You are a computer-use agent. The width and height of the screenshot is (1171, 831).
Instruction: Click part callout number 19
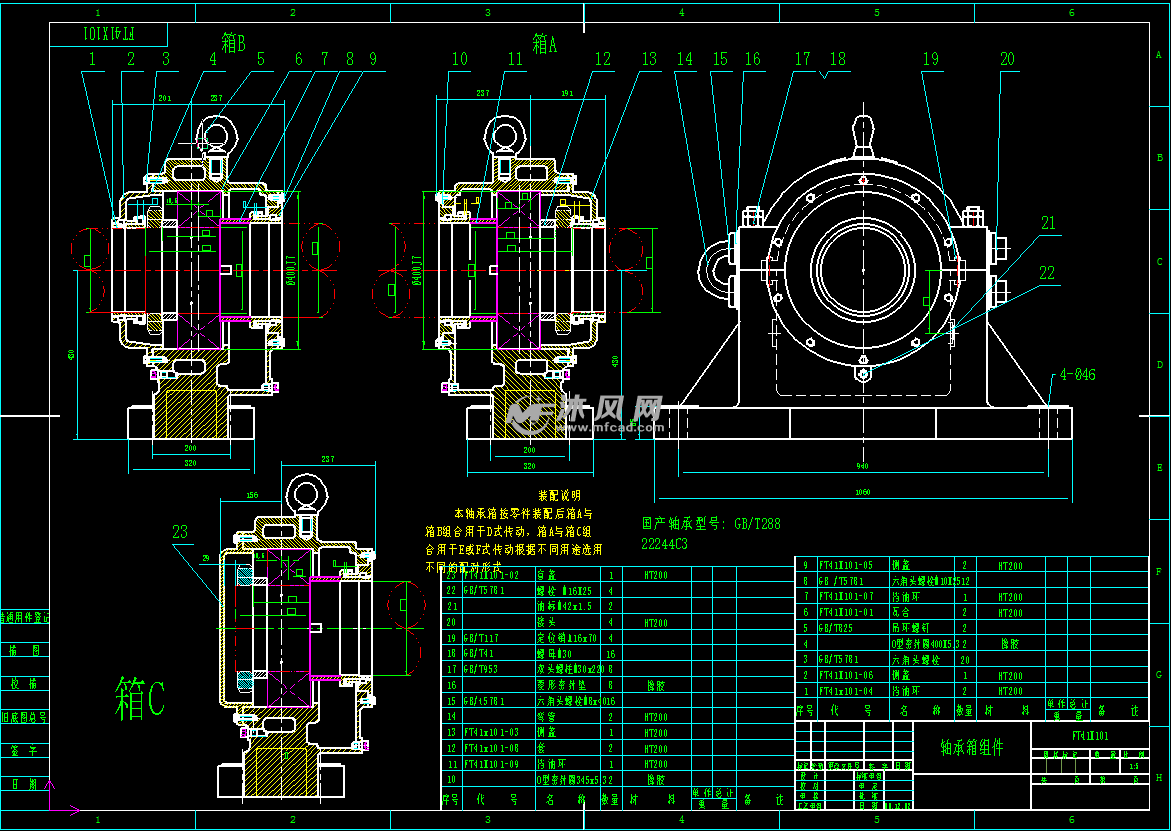coord(931,60)
